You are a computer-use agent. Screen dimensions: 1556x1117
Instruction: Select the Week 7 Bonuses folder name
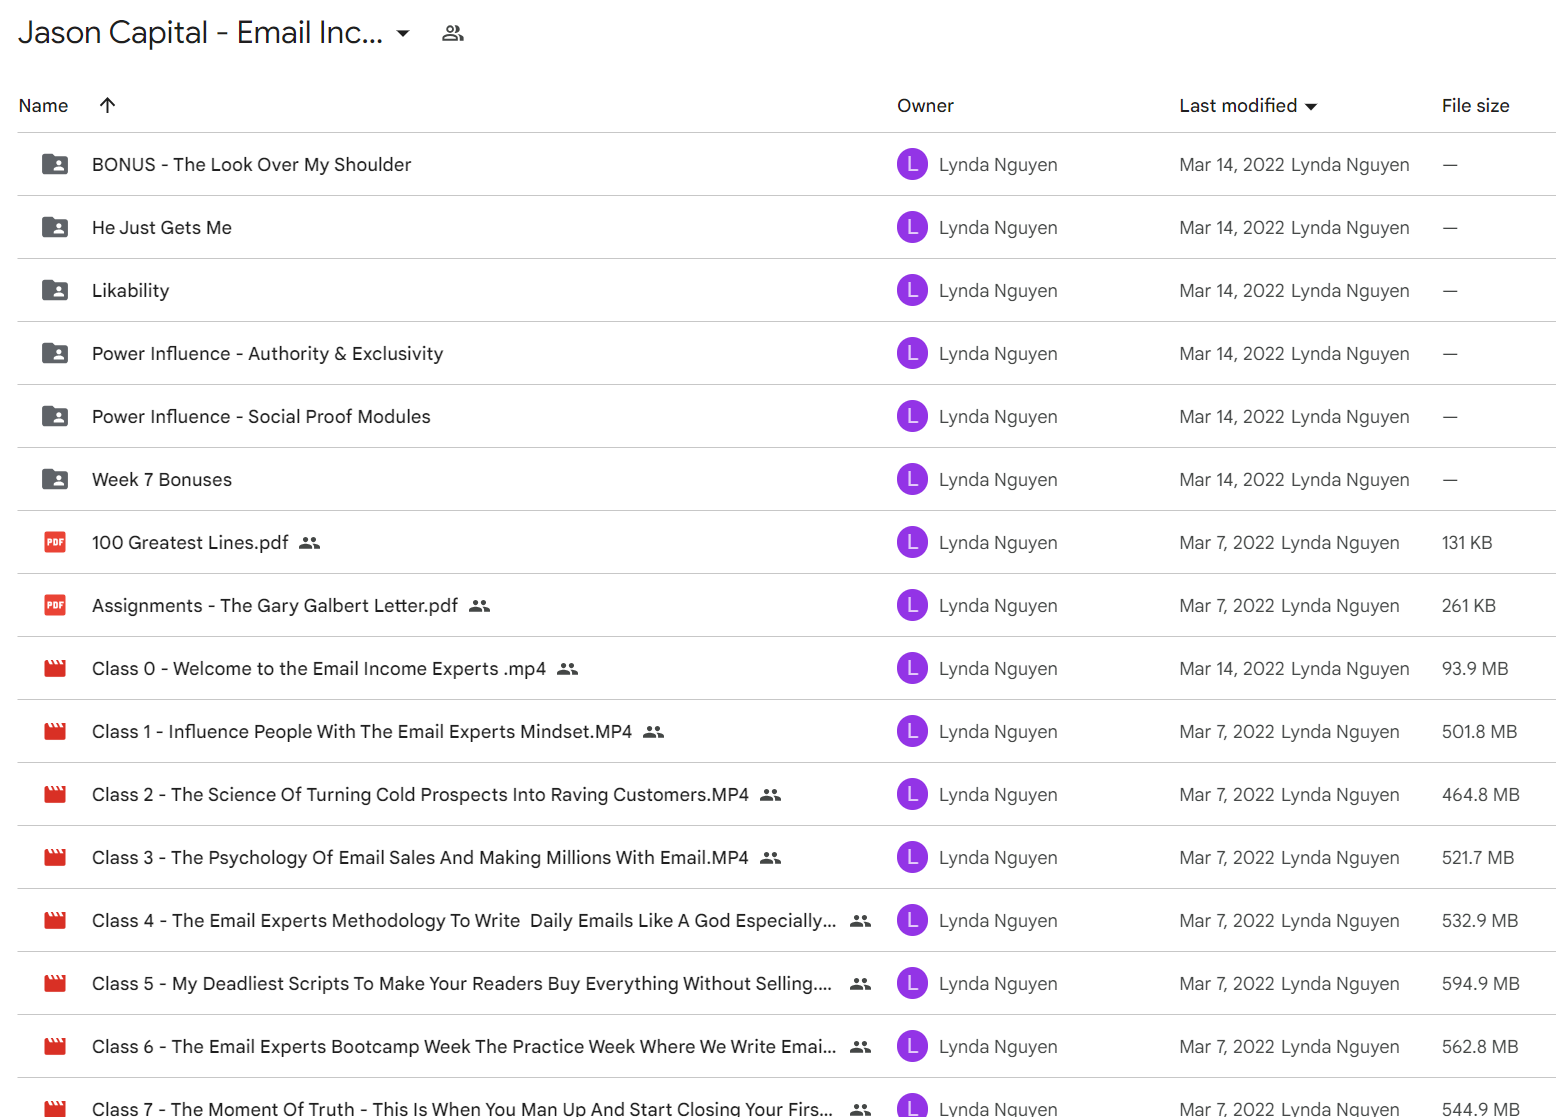[162, 479]
